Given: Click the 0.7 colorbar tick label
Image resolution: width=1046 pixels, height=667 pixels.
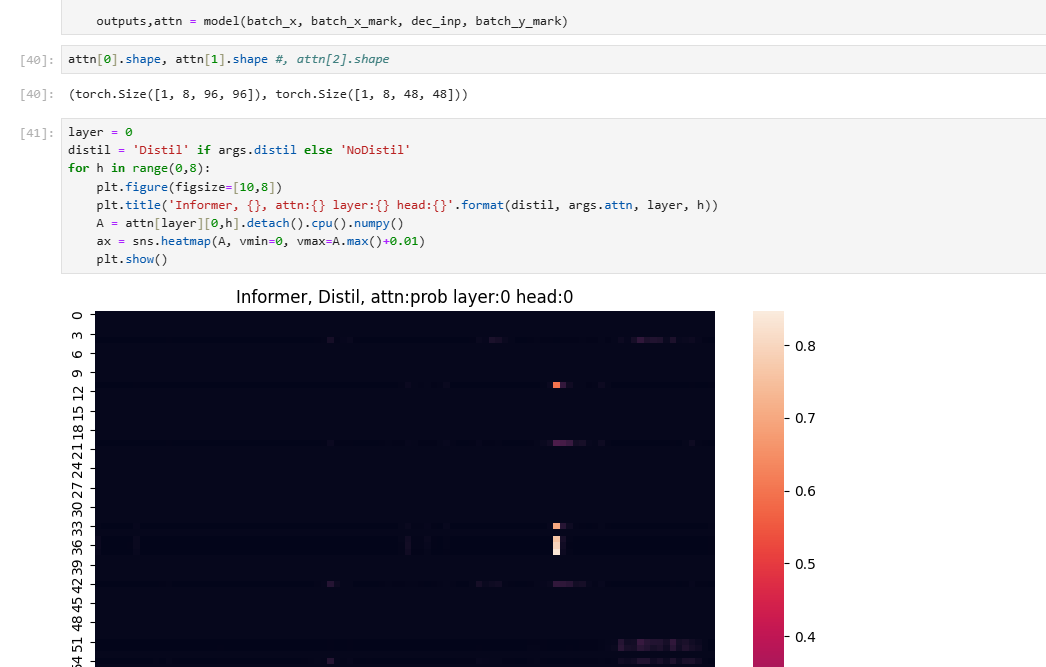Looking at the screenshot, I should [805, 418].
